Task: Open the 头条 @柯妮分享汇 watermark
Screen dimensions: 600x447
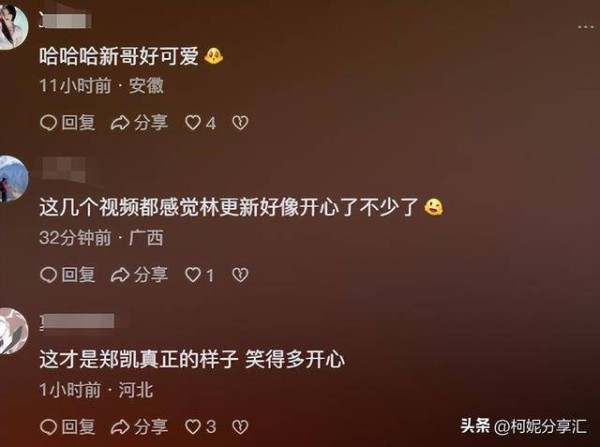Action: [524, 426]
